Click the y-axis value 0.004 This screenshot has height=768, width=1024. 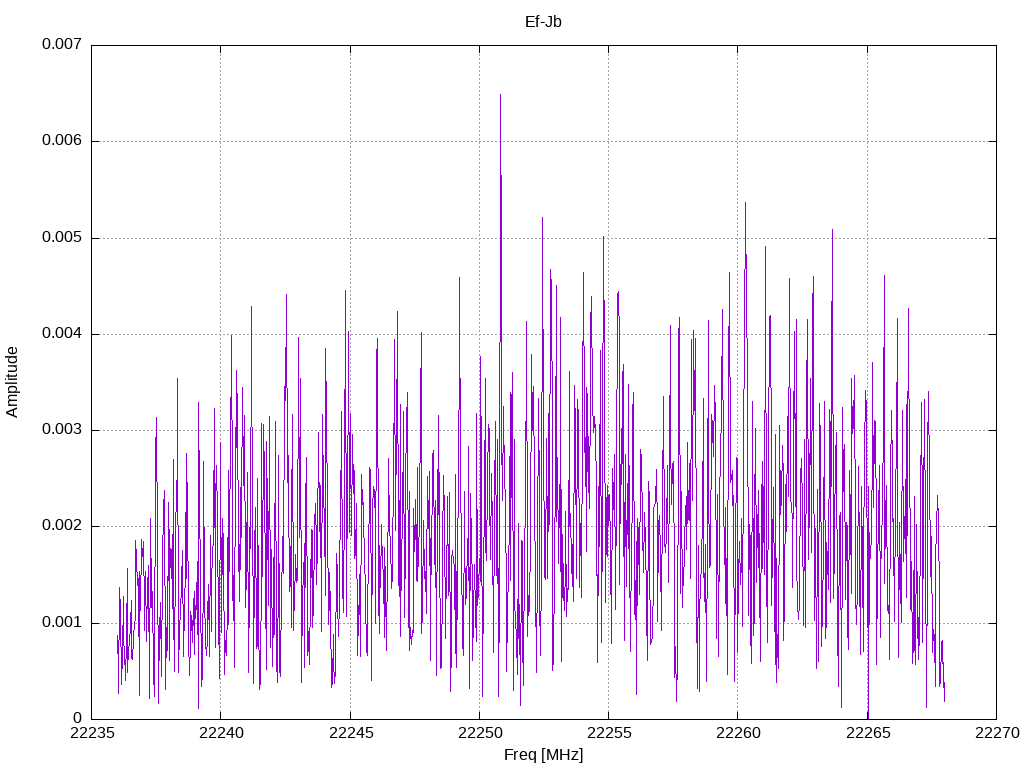62,334
